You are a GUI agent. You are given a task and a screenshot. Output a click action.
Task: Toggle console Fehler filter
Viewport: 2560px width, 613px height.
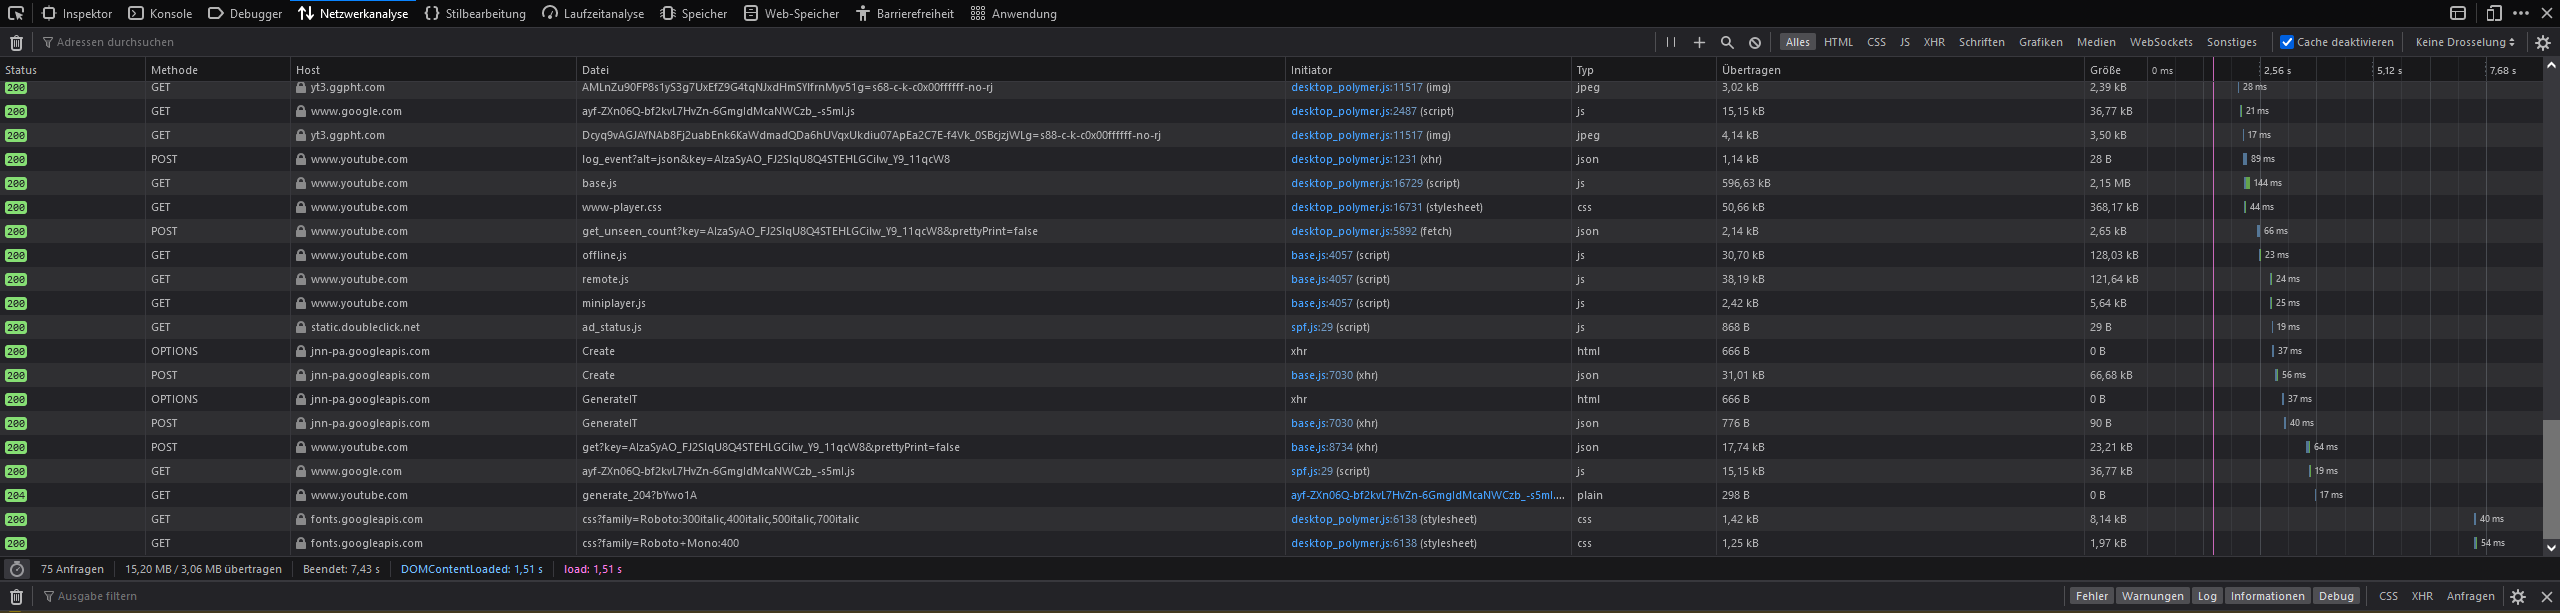pyautogui.click(x=2091, y=596)
